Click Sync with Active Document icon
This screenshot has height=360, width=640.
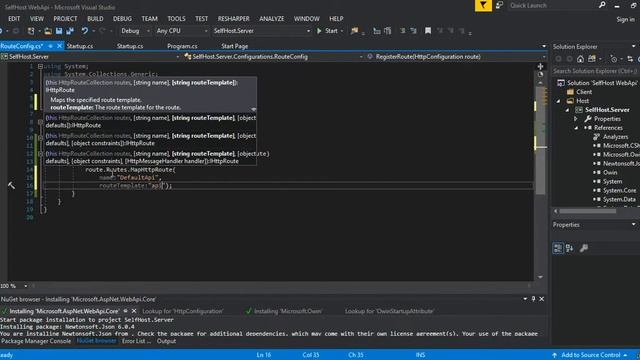coord(630,59)
